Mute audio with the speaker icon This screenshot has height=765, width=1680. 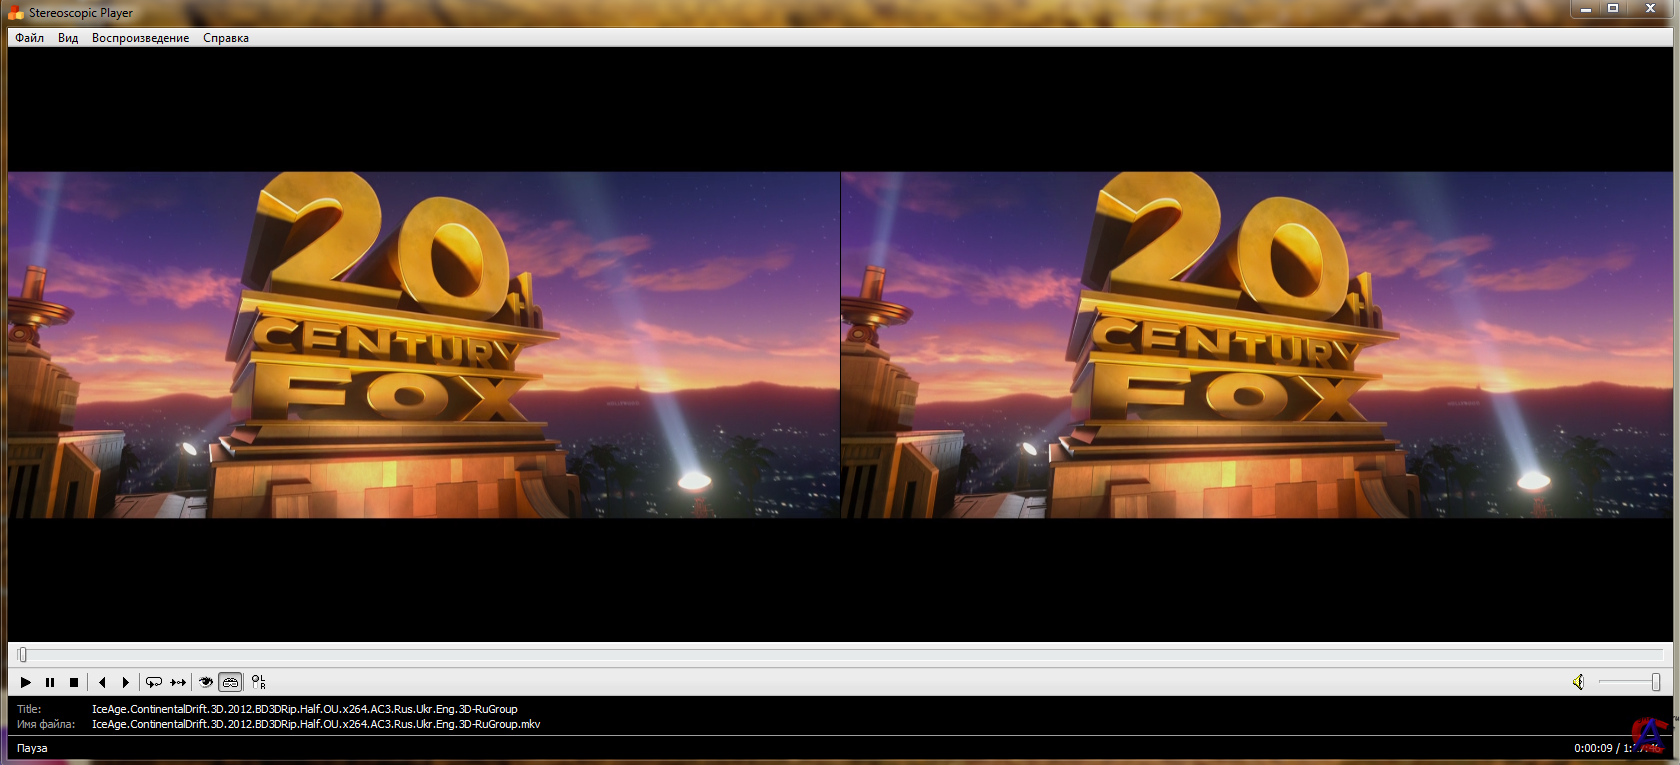click(1578, 682)
